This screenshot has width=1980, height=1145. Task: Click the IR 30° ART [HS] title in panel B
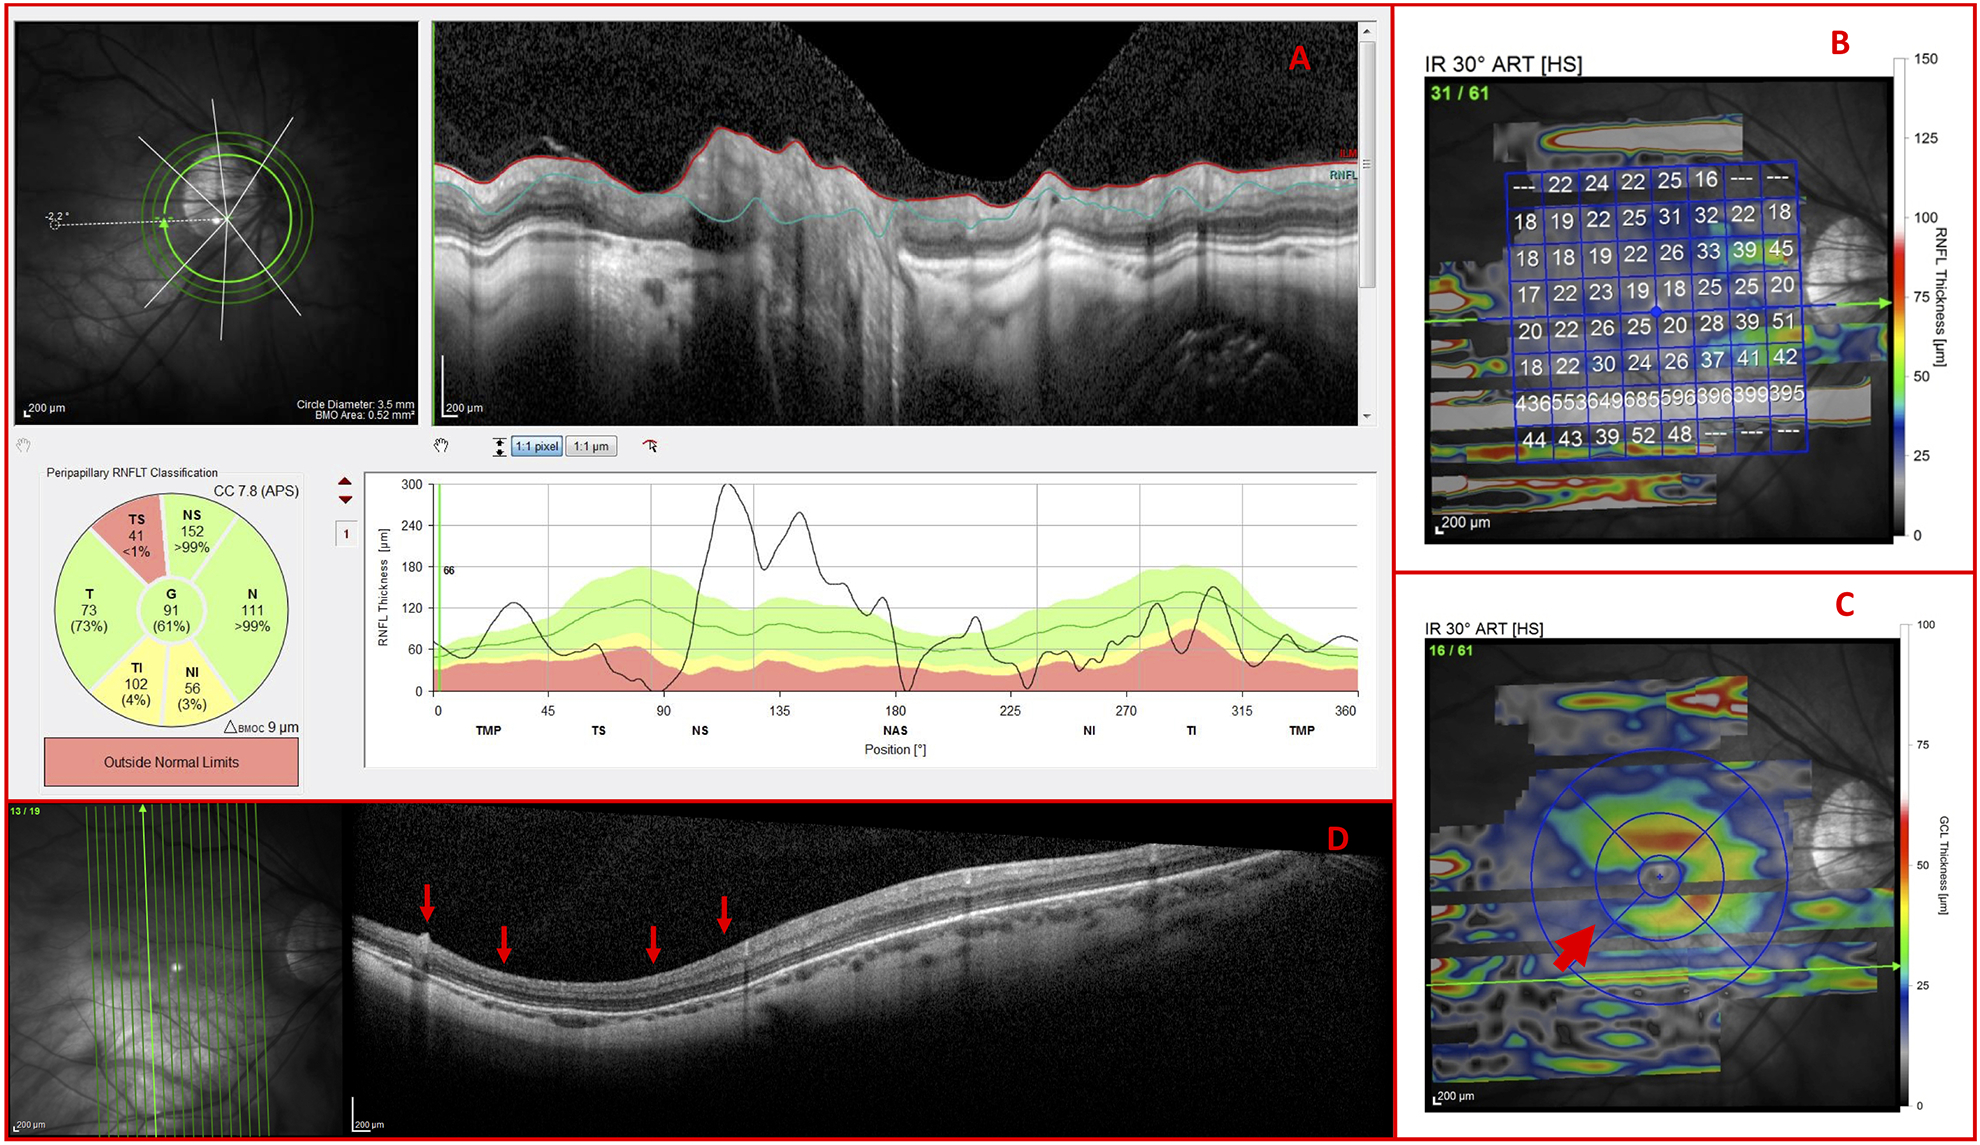pos(1503,64)
